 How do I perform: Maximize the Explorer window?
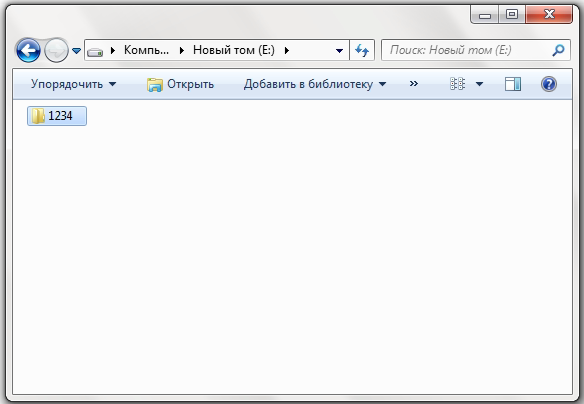pyautogui.click(x=512, y=15)
